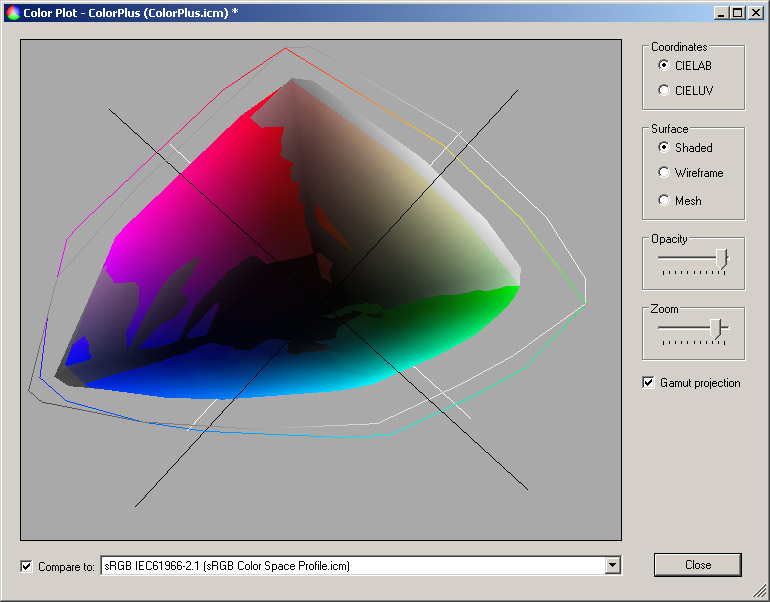Image resolution: width=770 pixels, height=602 pixels.
Task: Click the Close button
Action: (698, 565)
